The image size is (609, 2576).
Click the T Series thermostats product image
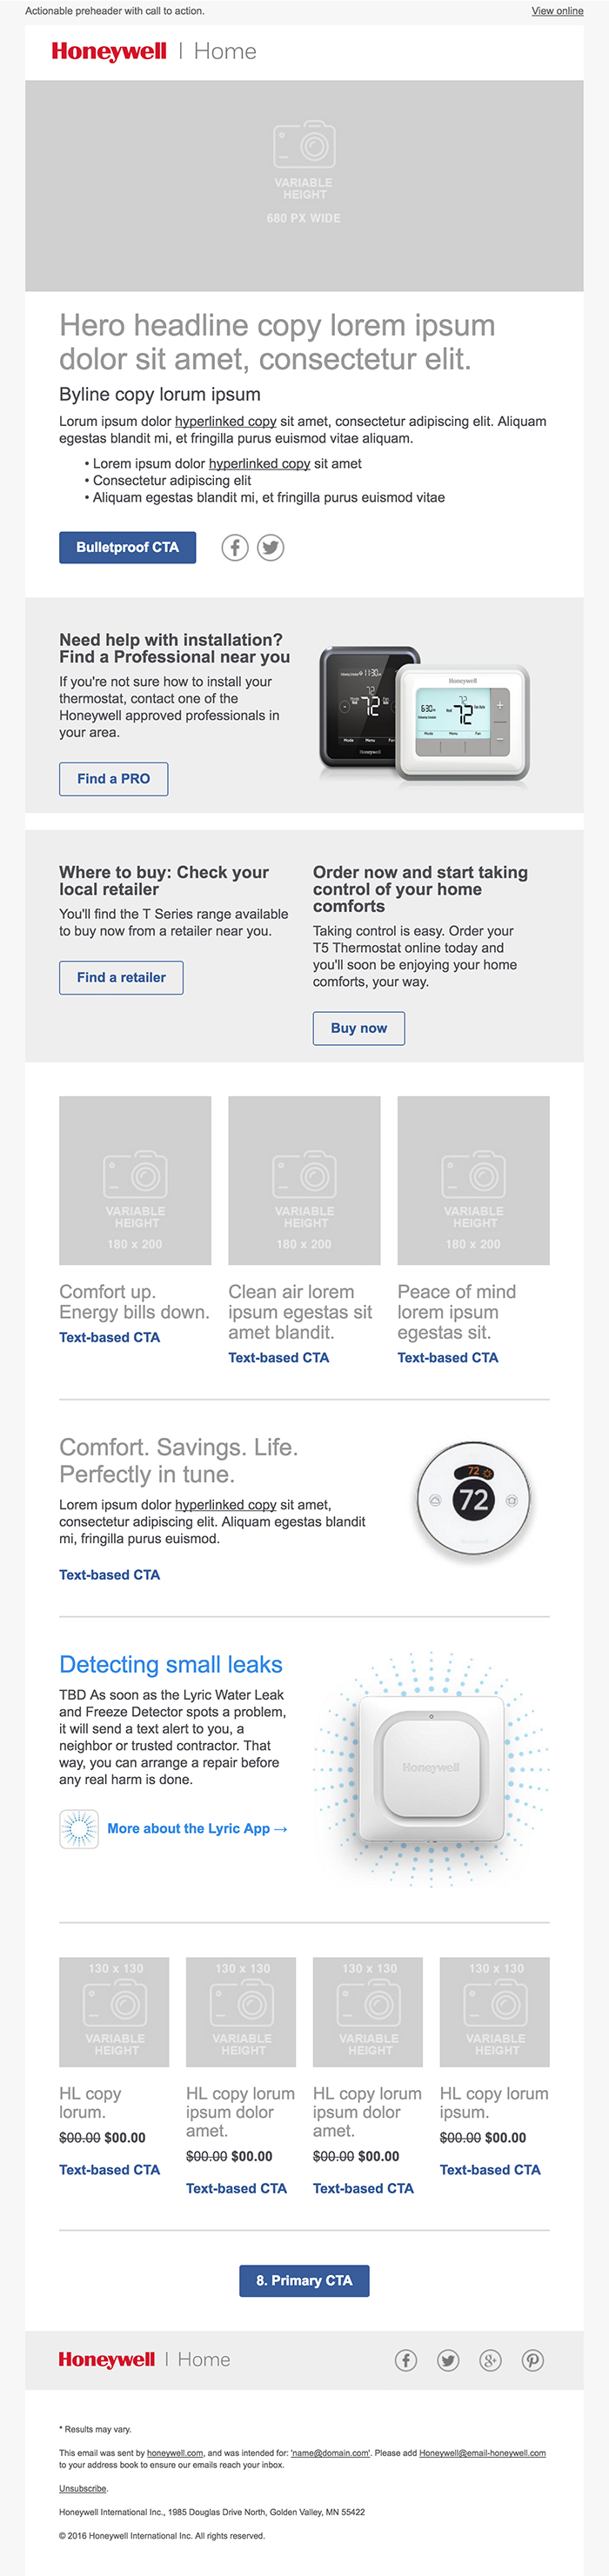pyautogui.click(x=424, y=713)
